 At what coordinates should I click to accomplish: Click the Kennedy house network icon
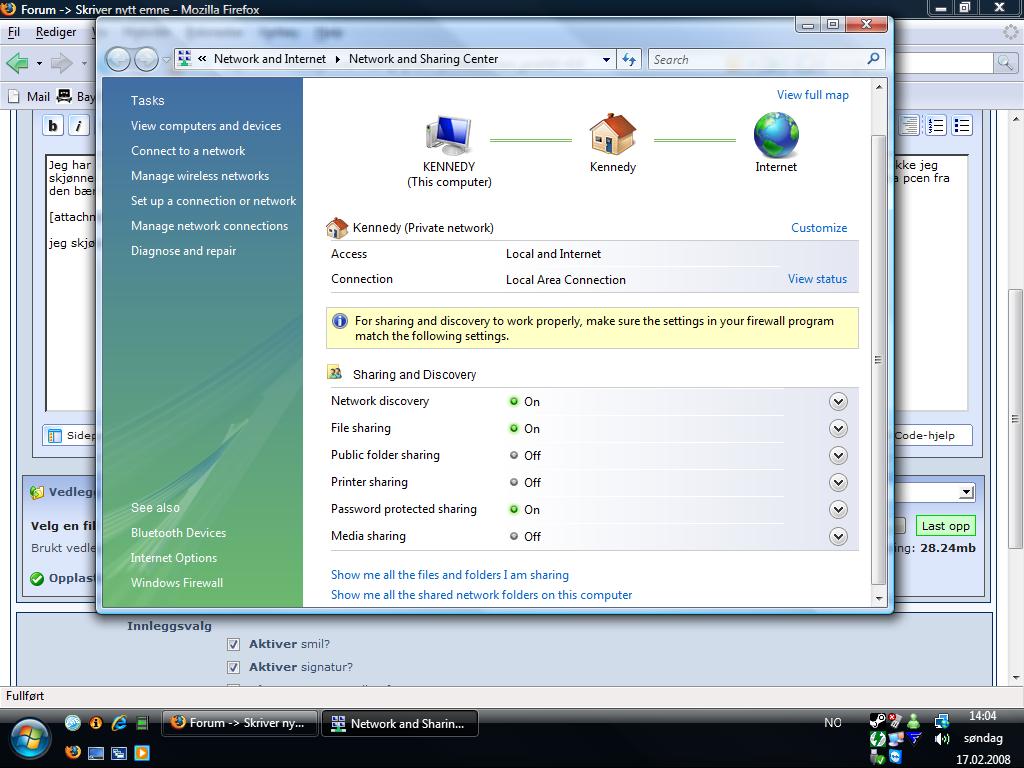[x=612, y=135]
